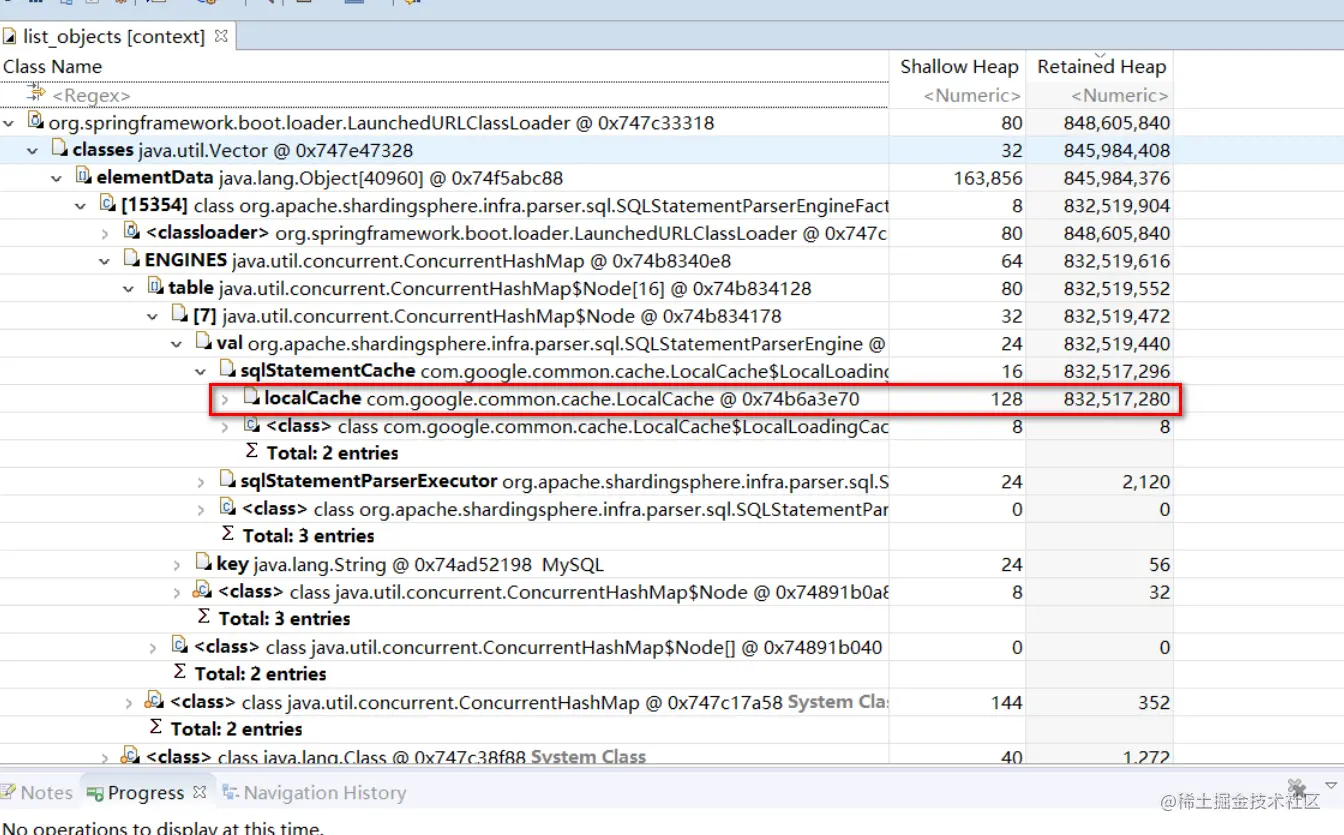This screenshot has height=835, width=1344.
Task: Click shallow heap value 144 of ConcurrentHashMap class
Action: [x=1006, y=702]
